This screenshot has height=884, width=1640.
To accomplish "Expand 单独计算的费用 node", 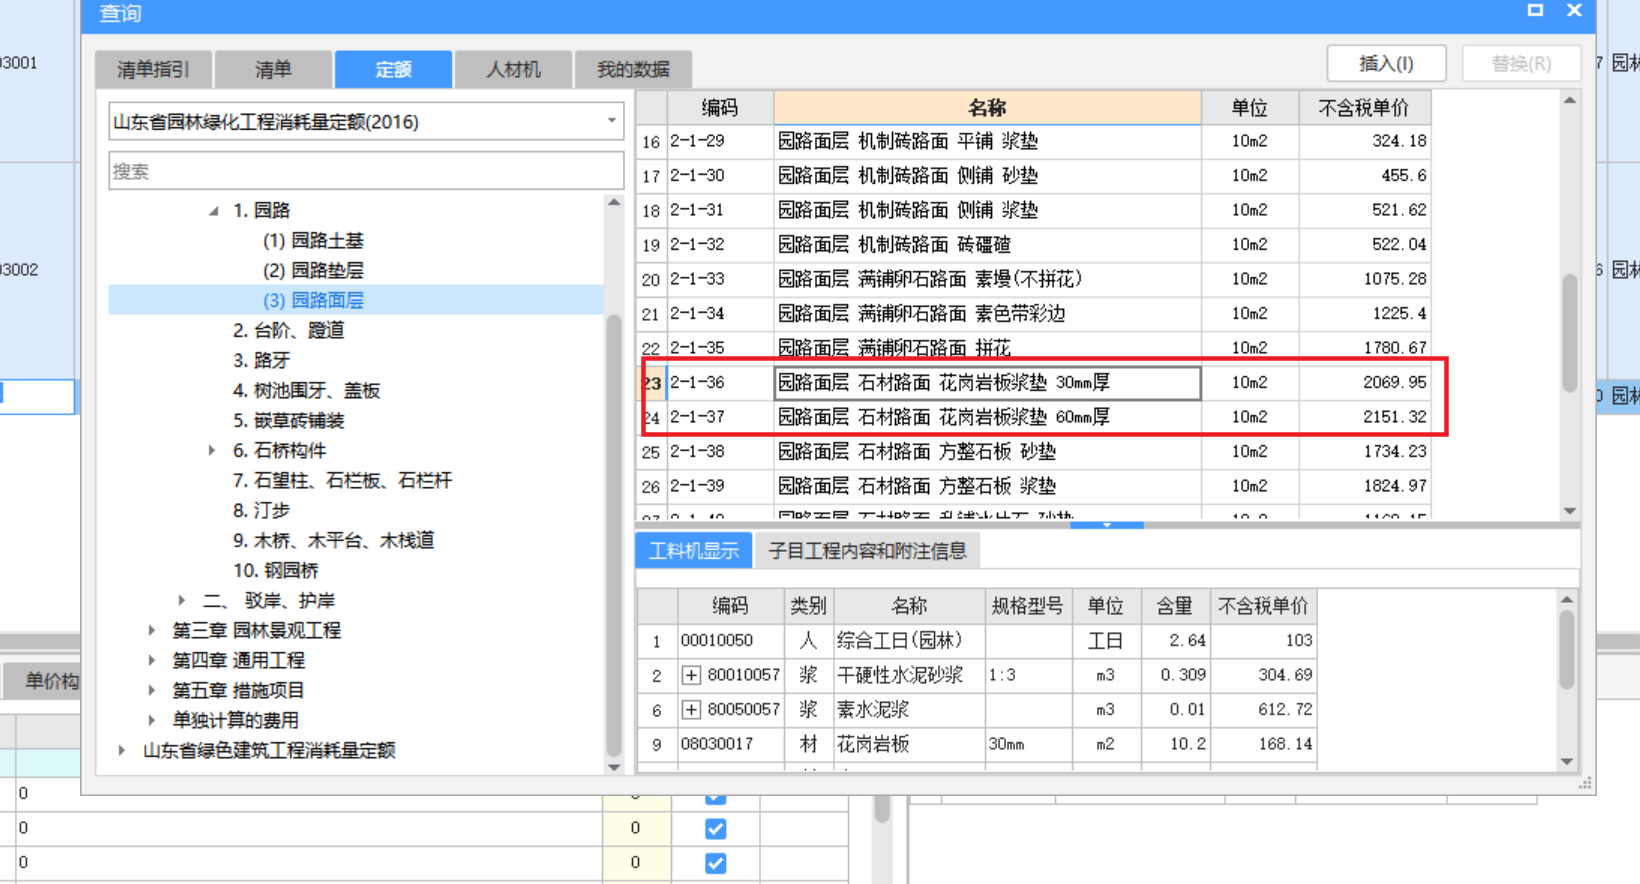I will 152,721.
